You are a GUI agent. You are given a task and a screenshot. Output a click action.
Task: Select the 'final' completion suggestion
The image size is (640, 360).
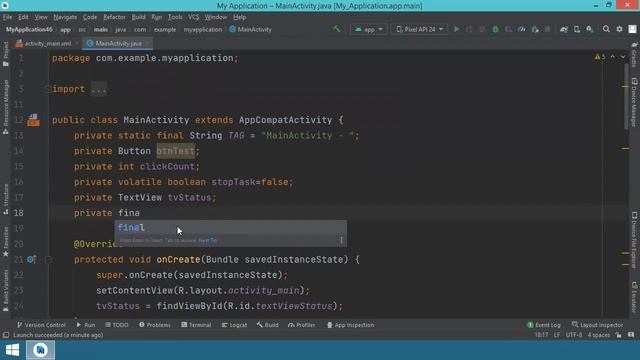tap(231, 228)
